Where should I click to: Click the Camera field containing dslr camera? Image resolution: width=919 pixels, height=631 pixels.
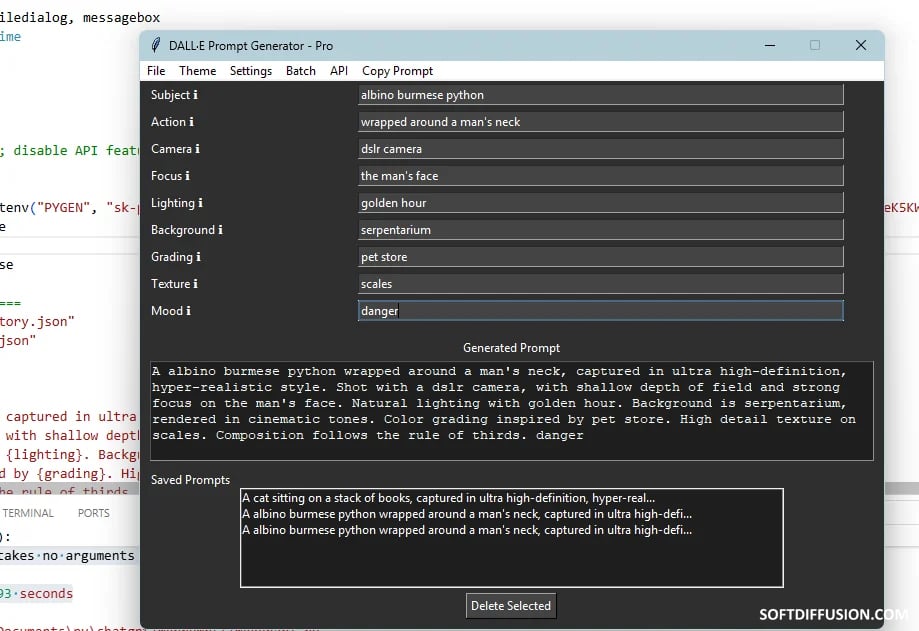(601, 149)
